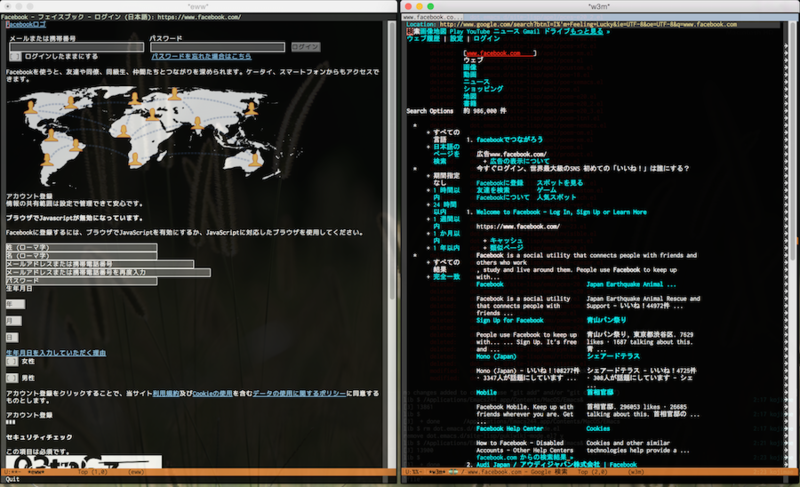Filter results by 1 週間以内
Viewport: 800px width, 487px height.
point(446,223)
